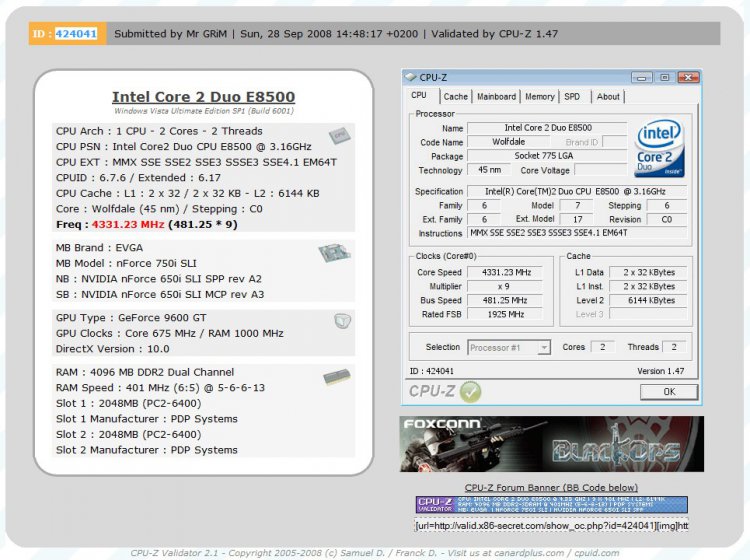
Task: Click the CPU-Z Validator forum banner image
Action: [x=551, y=505]
